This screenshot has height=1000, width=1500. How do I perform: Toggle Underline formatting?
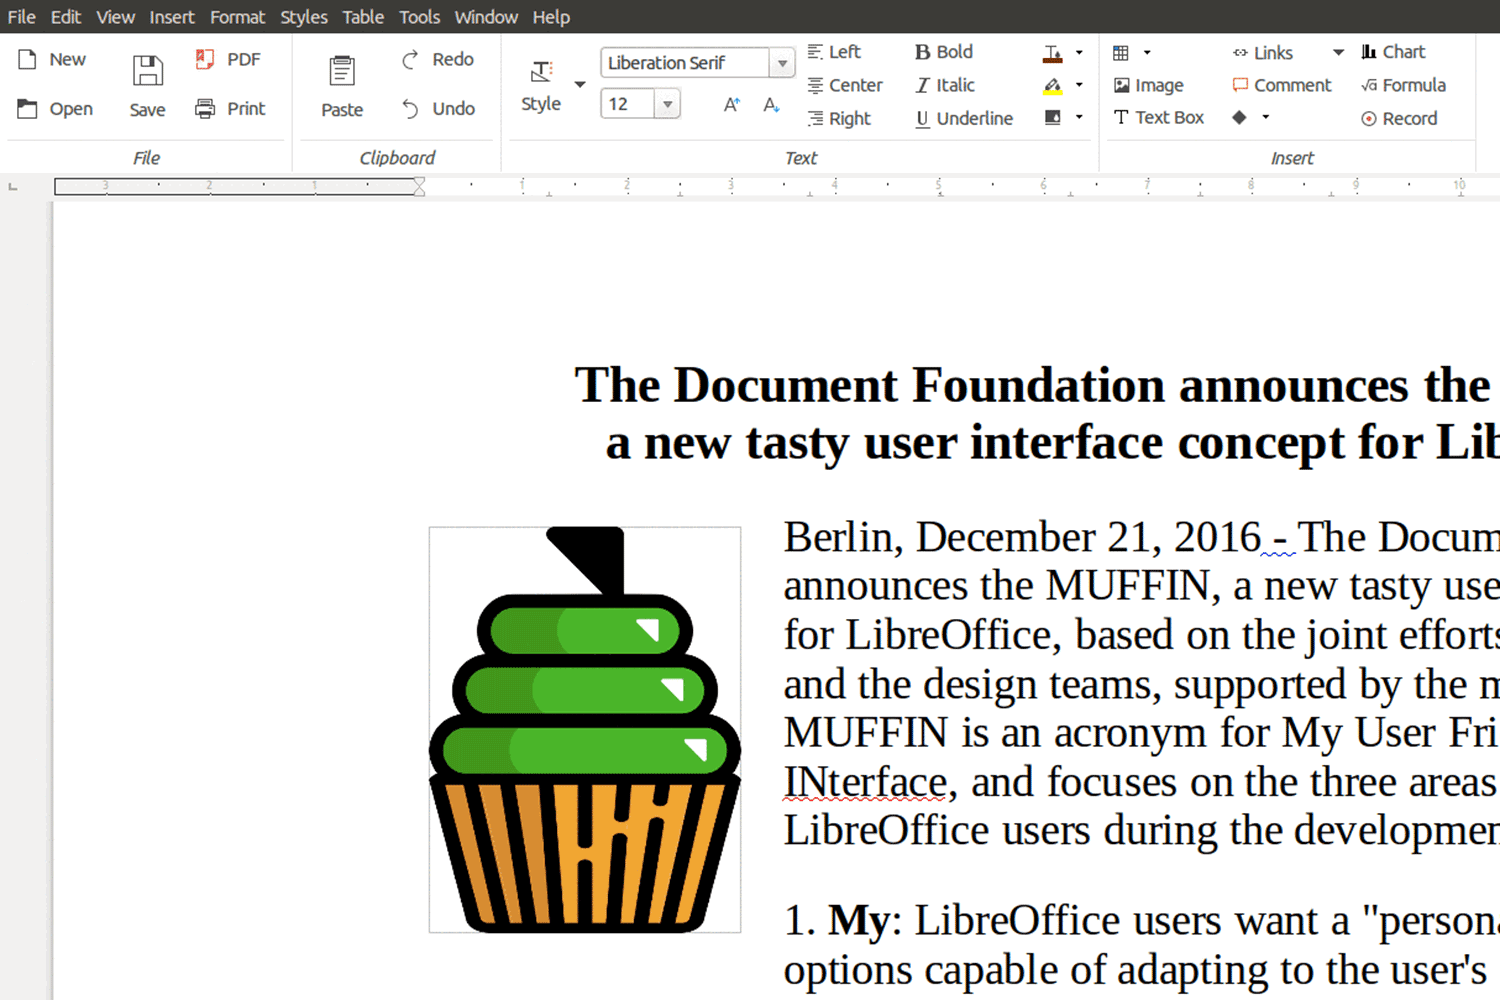tap(964, 119)
